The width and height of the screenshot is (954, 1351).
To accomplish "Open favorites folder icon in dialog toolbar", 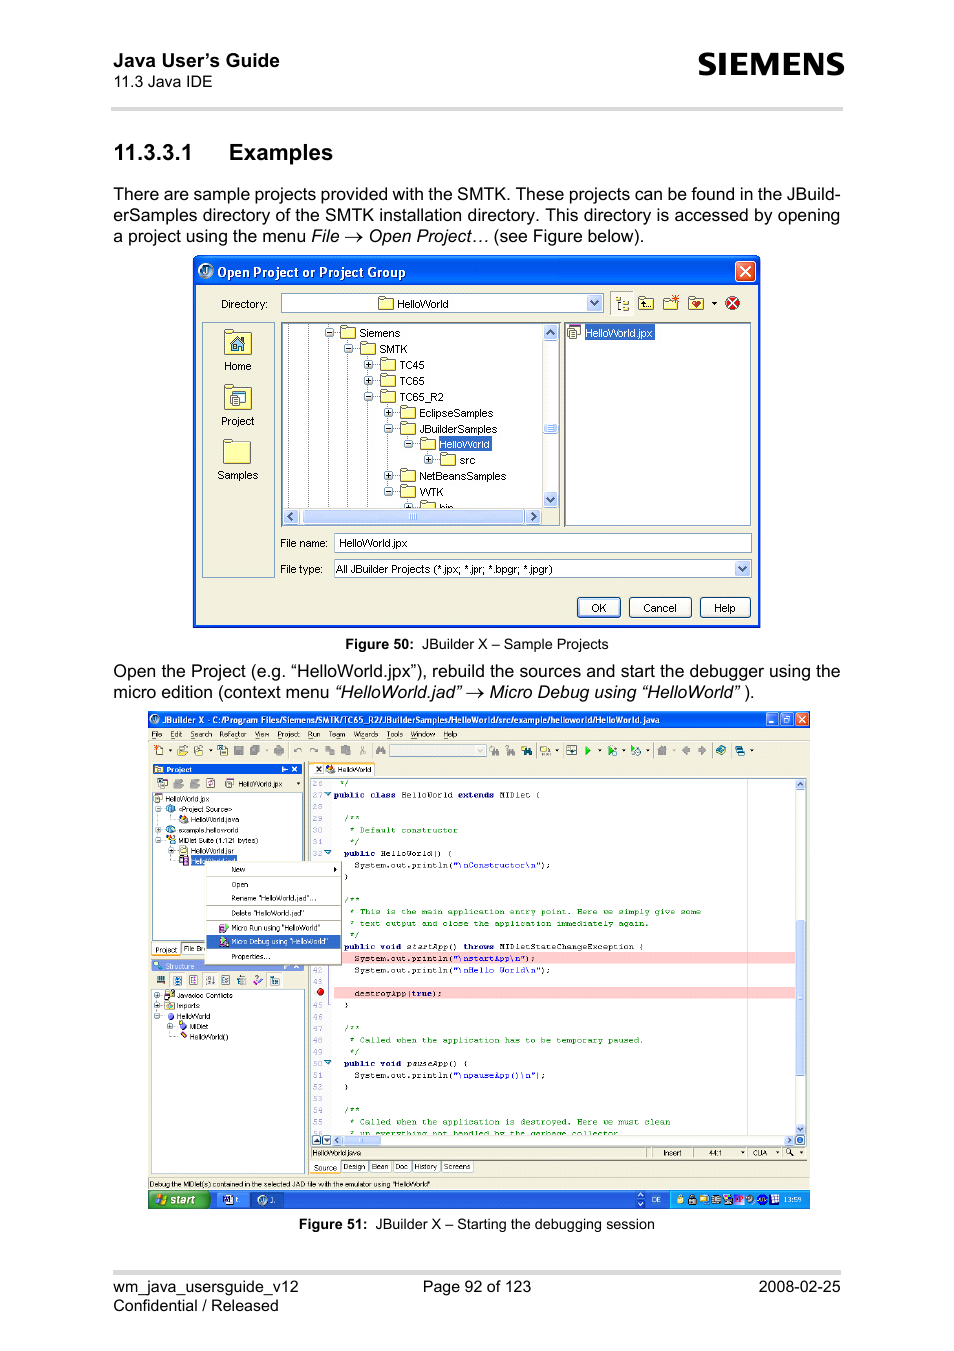I will (x=696, y=303).
